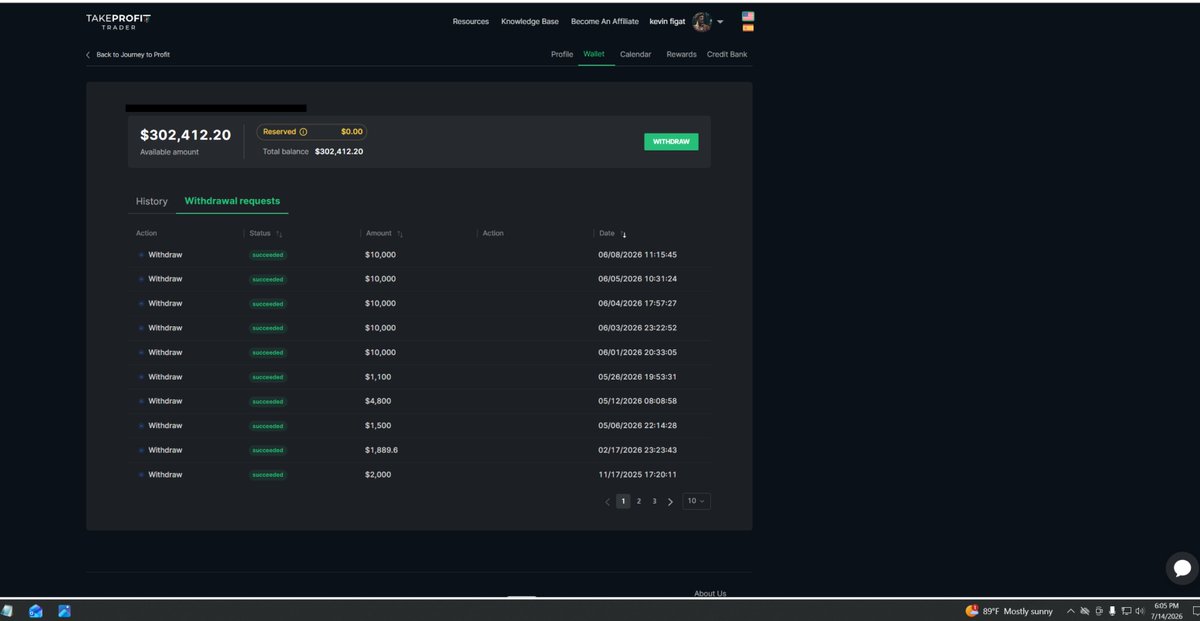Select the Spanish flag language icon

pos(748,28)
